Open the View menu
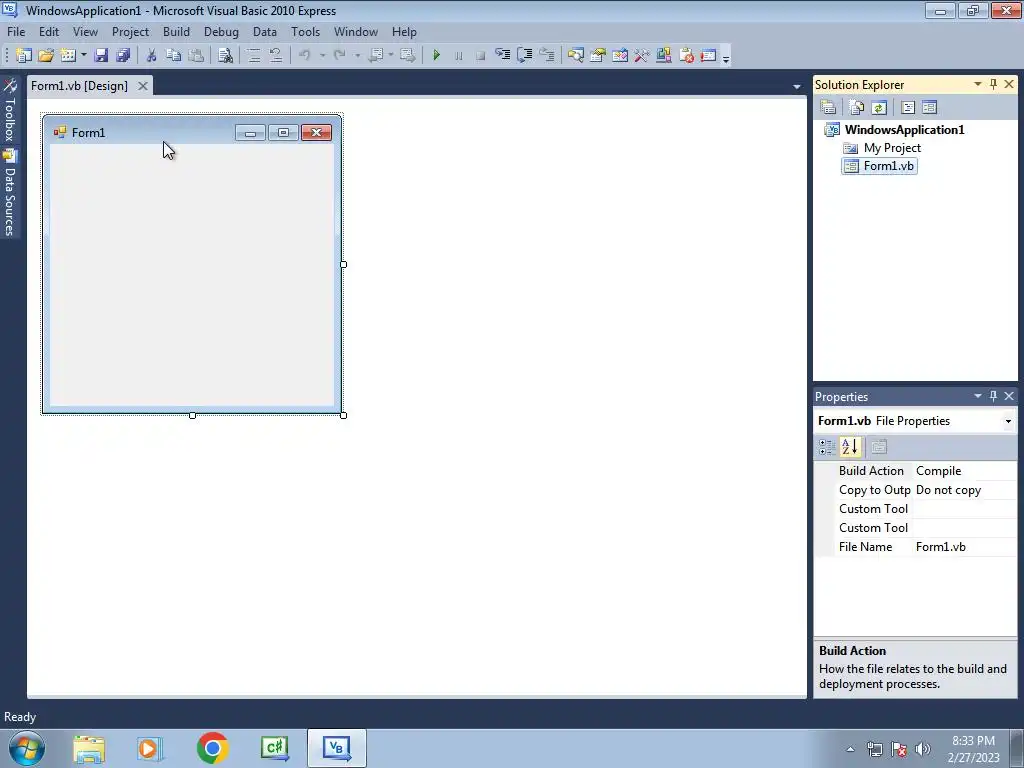Screen dimensions: 1024x768 click(85, 32)
